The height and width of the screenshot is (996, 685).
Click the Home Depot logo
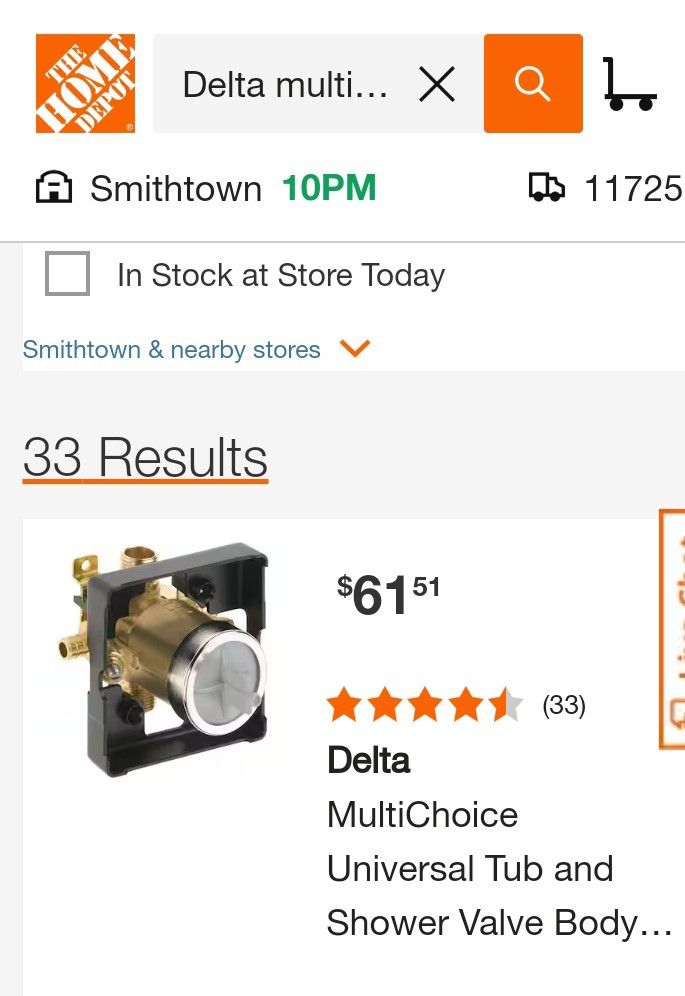[85, 84]
